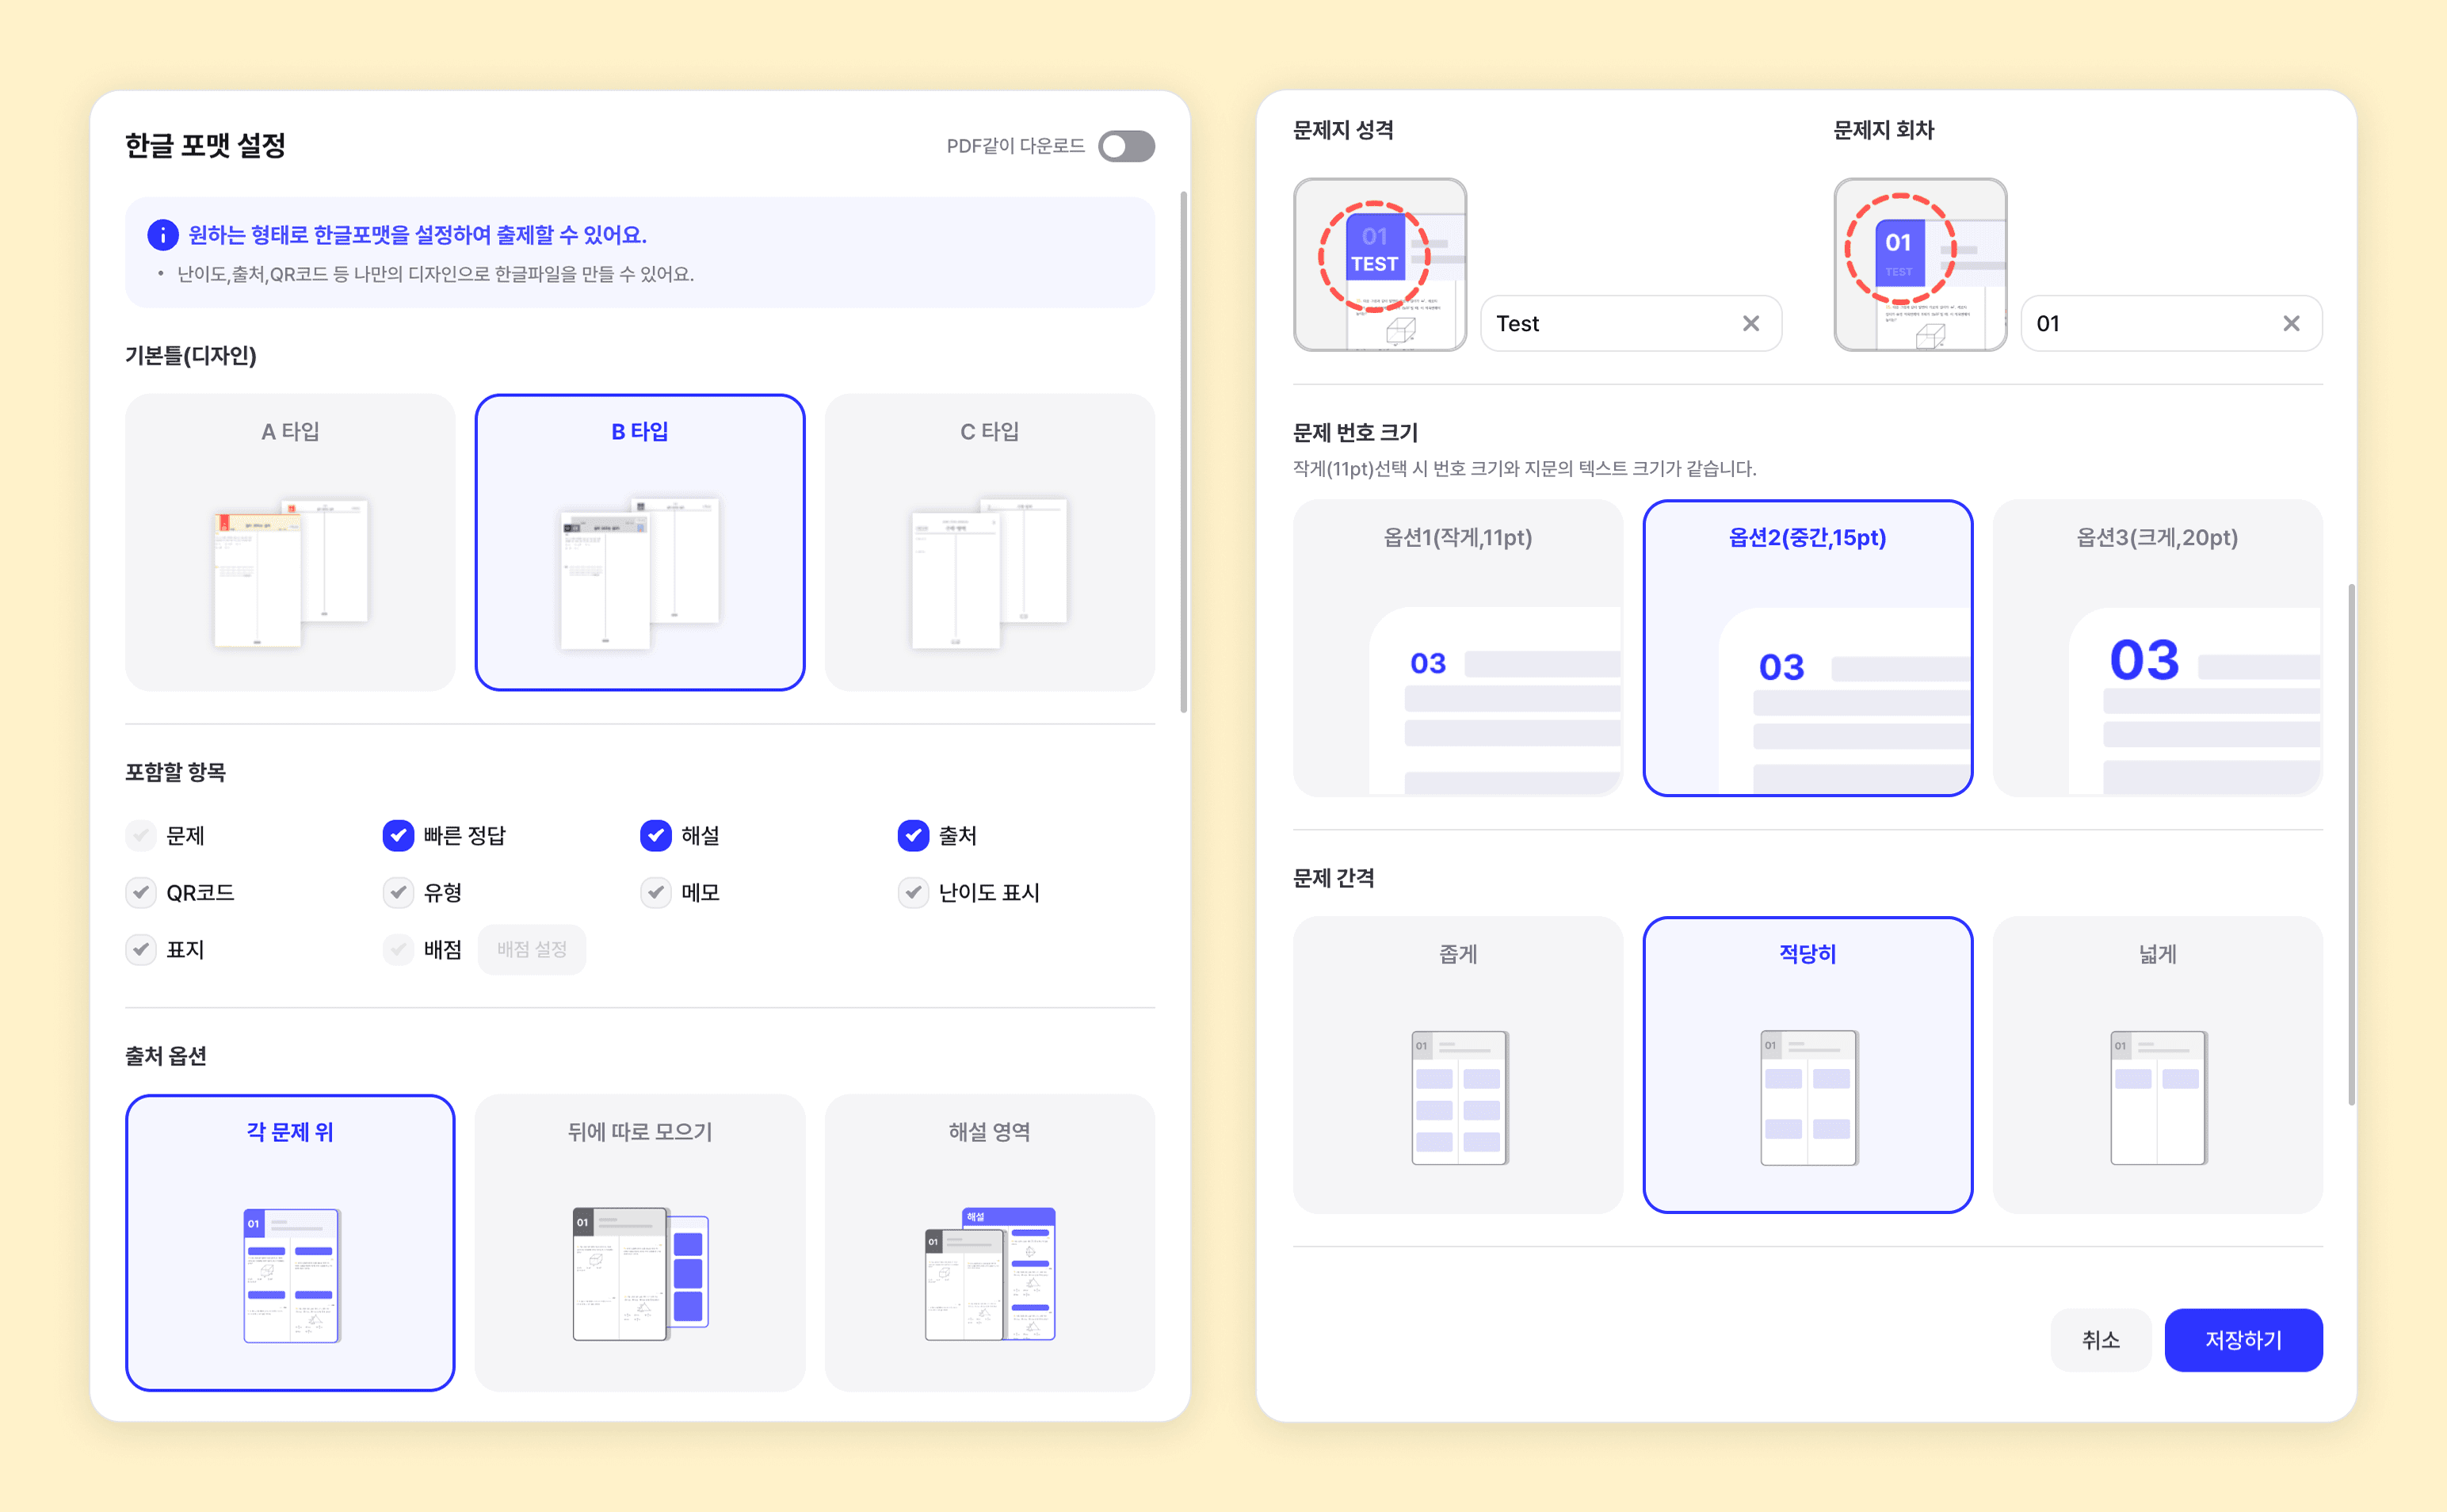Select the 뒤에 따로 모으기 source option
Image resolution: width=2447 pixels, height=1512 pixels.
pos(640,1242)
